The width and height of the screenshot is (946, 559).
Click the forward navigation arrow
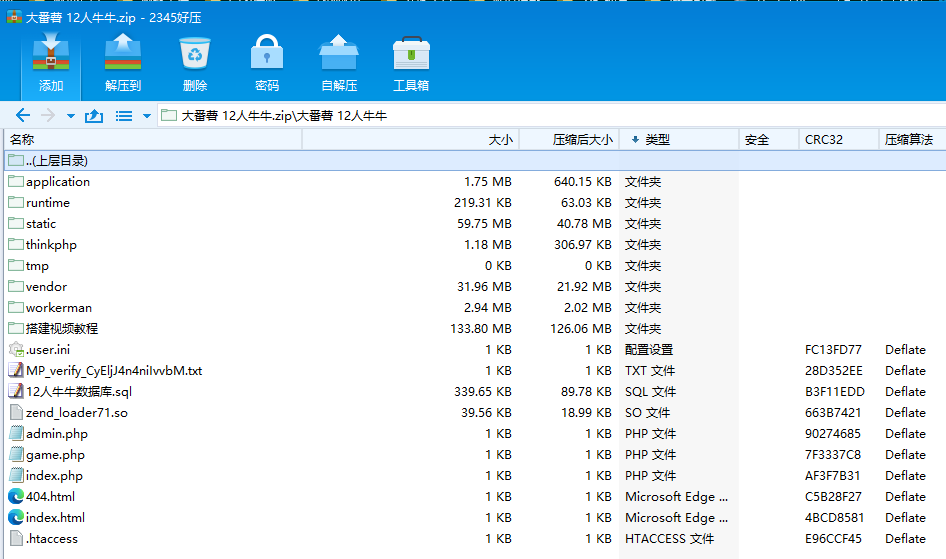click(48, 115)
